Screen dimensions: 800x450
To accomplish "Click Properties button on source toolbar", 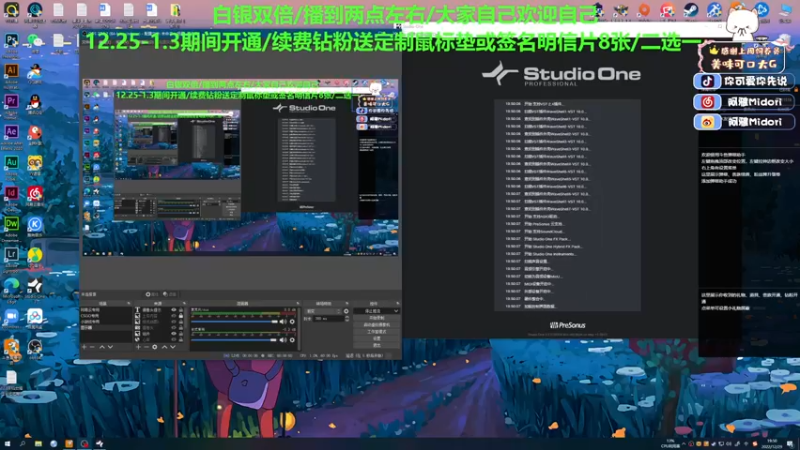I will point(152,294).
